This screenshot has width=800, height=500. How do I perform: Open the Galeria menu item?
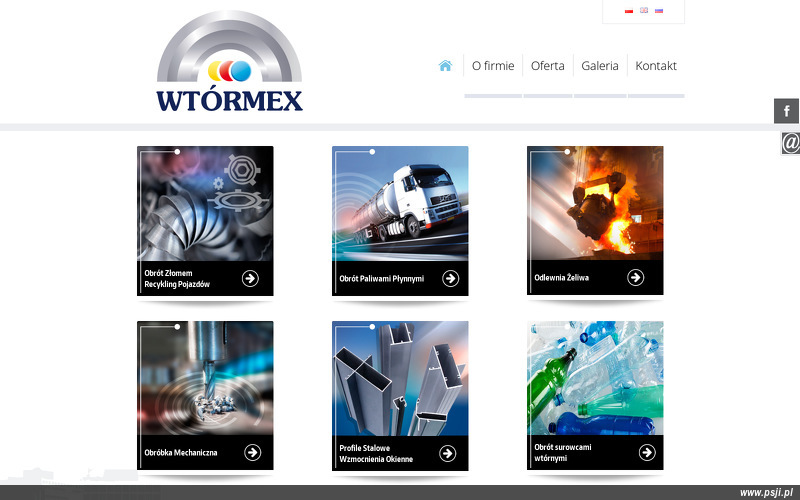click(x=599, y=66)
